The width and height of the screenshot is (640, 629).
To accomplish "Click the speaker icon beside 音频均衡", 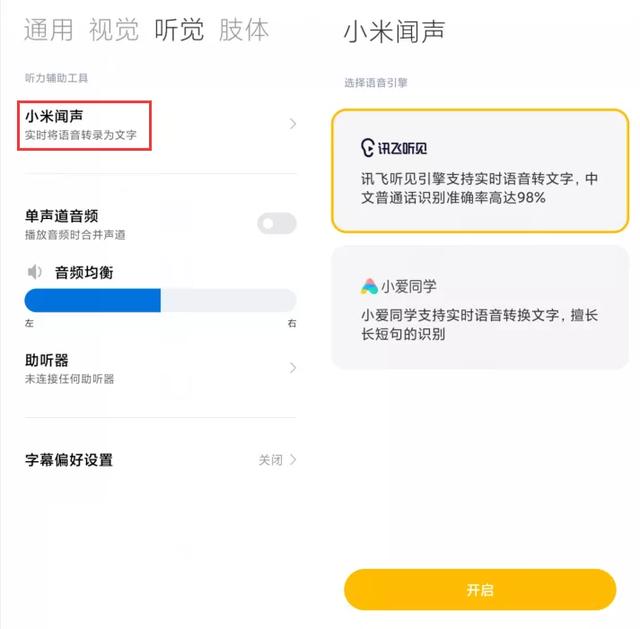I will 35,272.
